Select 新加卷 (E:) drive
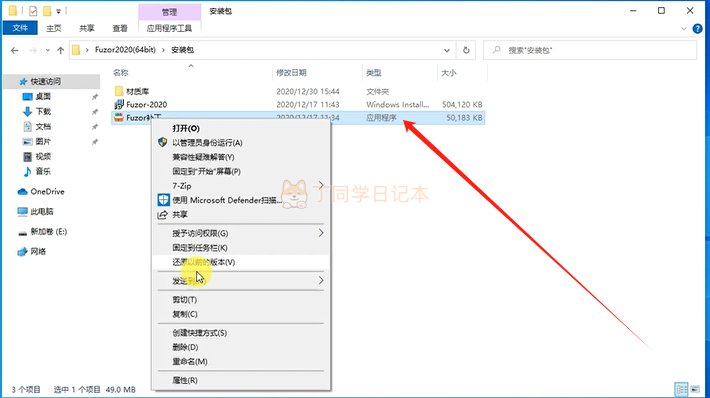The height and width of the screenshot is (398, 710). 48,232
